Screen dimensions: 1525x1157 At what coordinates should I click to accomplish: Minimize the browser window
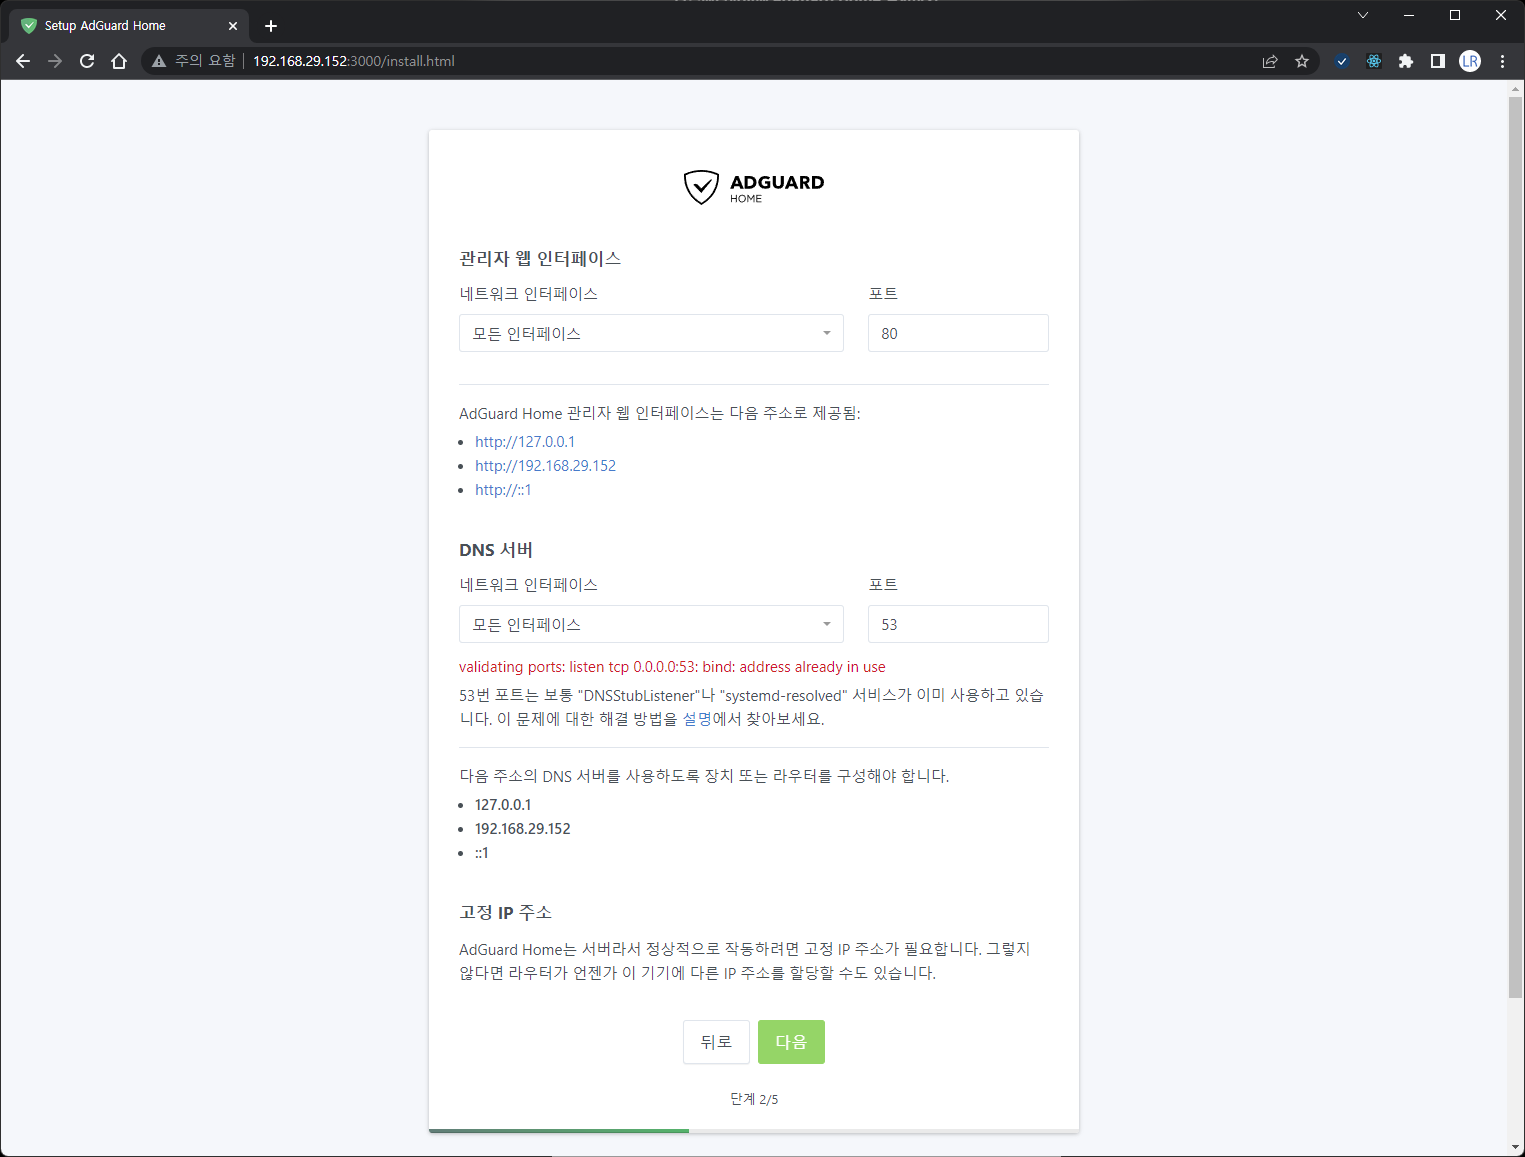point(1409,15)
